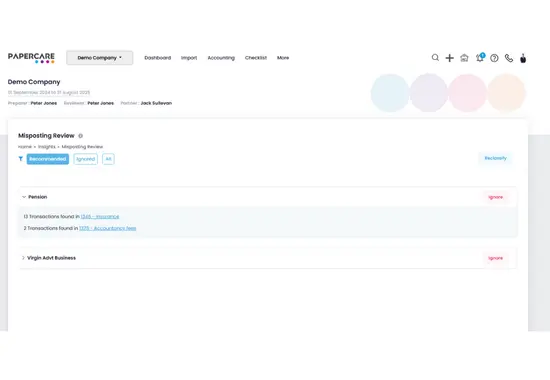Open the Checklist menu
550x380 pixels.
tap(256, 58)
